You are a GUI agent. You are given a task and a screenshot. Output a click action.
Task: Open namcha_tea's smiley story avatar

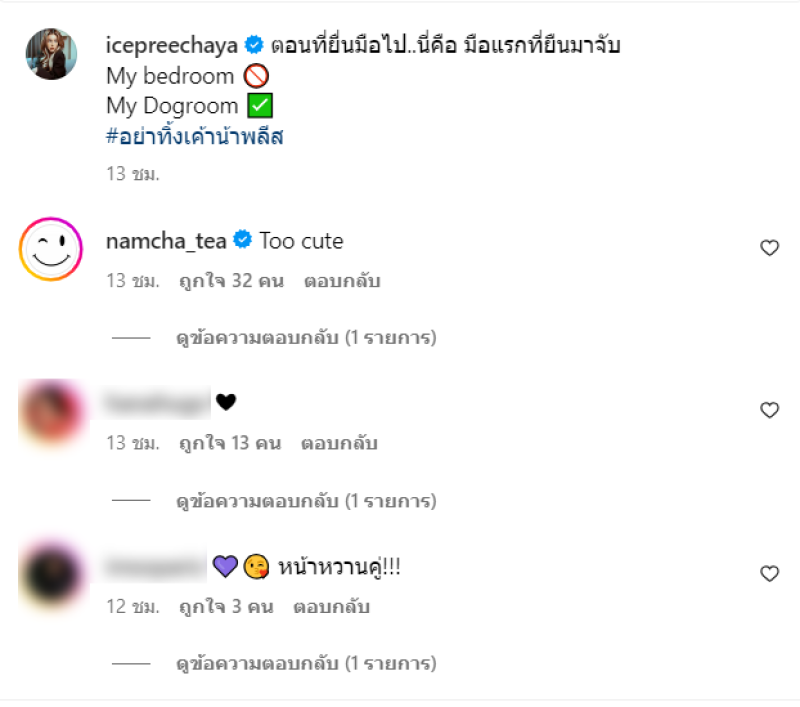(x=50, y=249)
